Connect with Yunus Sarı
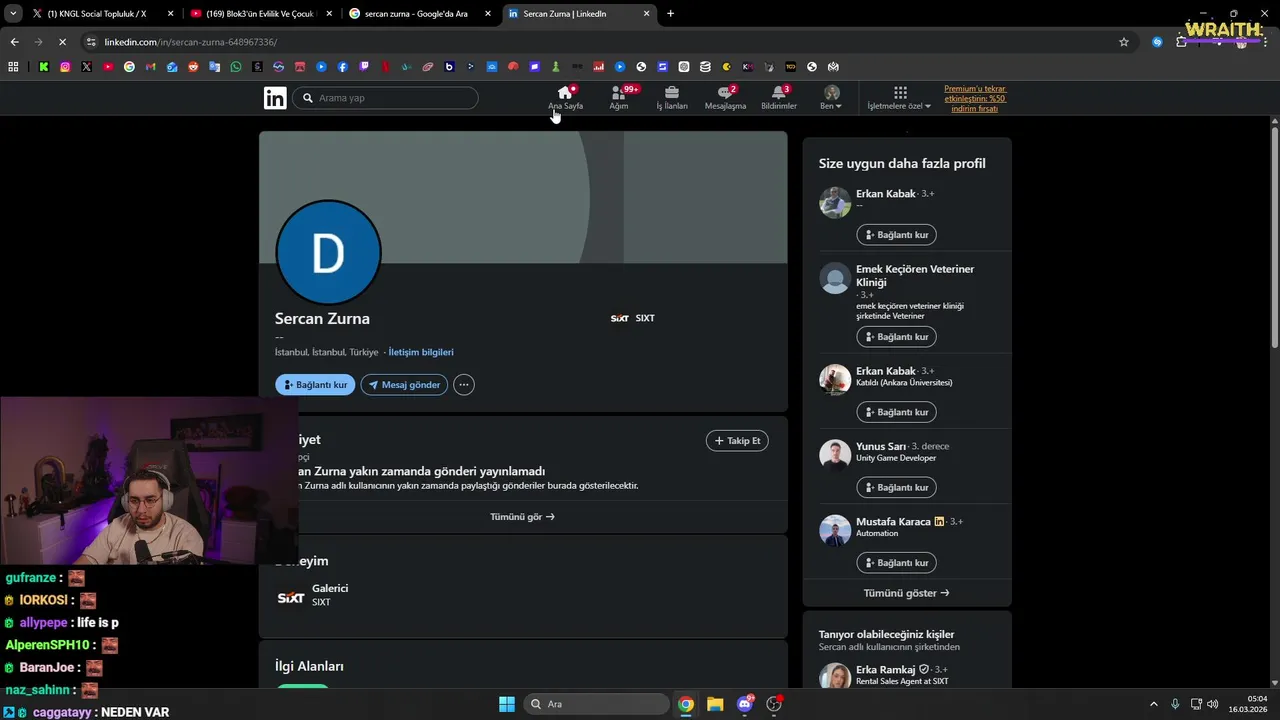The image size is (1280, 720). [896, 487]
